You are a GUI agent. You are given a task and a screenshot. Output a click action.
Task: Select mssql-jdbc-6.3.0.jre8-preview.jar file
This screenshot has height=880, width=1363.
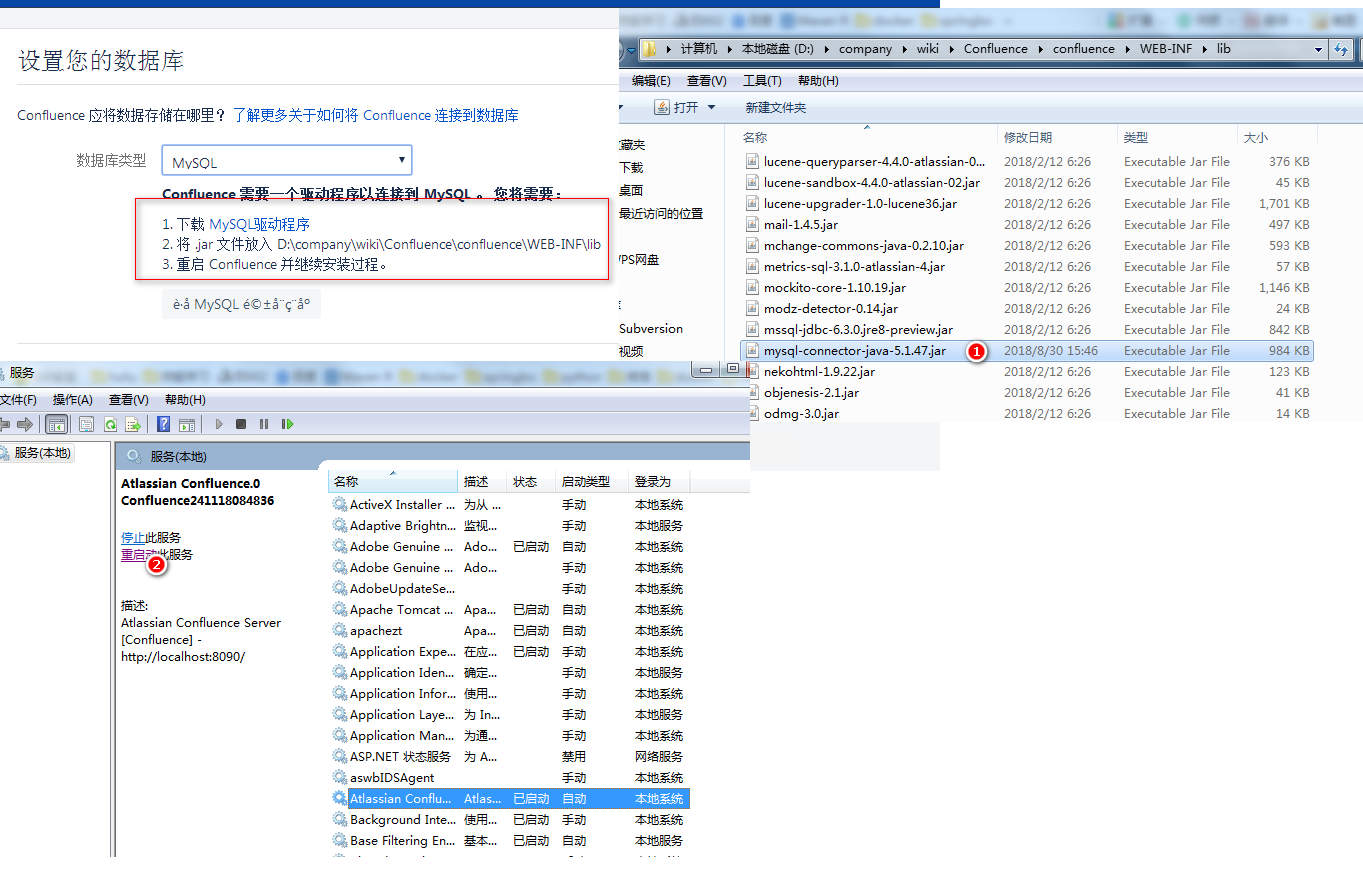[1027, 330]
